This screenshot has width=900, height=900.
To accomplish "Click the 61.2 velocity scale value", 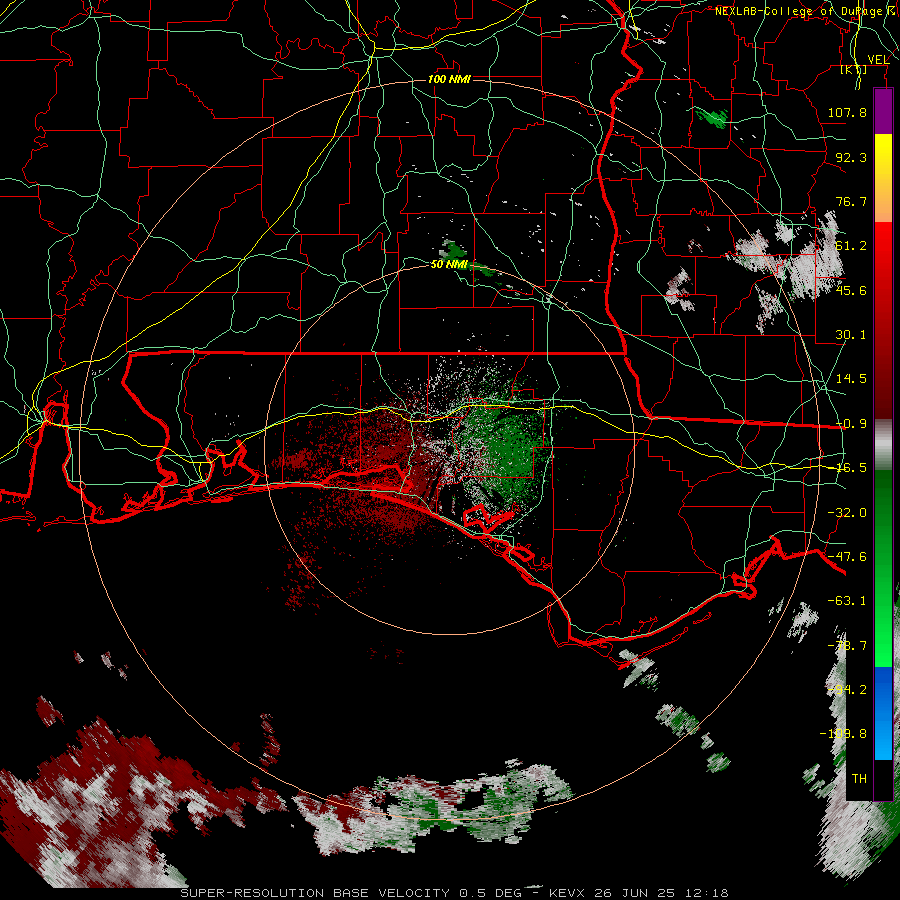I will (851, 246).
